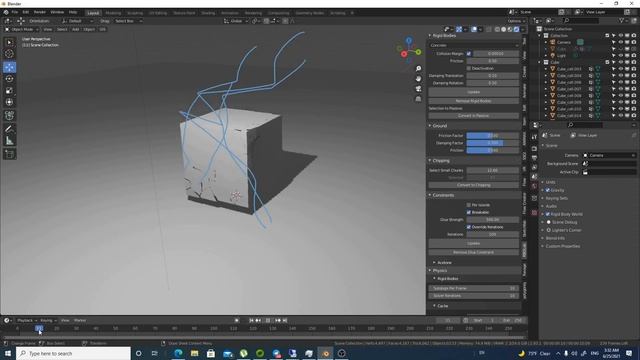Switch perspective/orthographic with the viewport grid icon
The image size is (640, 360).
point(418,99)
